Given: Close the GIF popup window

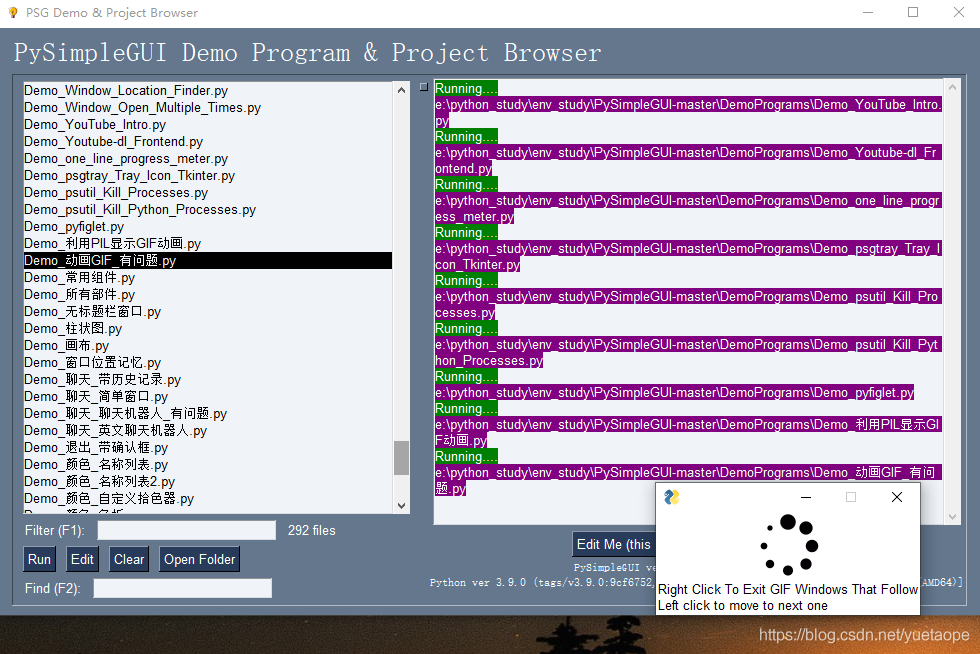Looking at the screenshot, I should pyautogui.click(x=897, y=497).
